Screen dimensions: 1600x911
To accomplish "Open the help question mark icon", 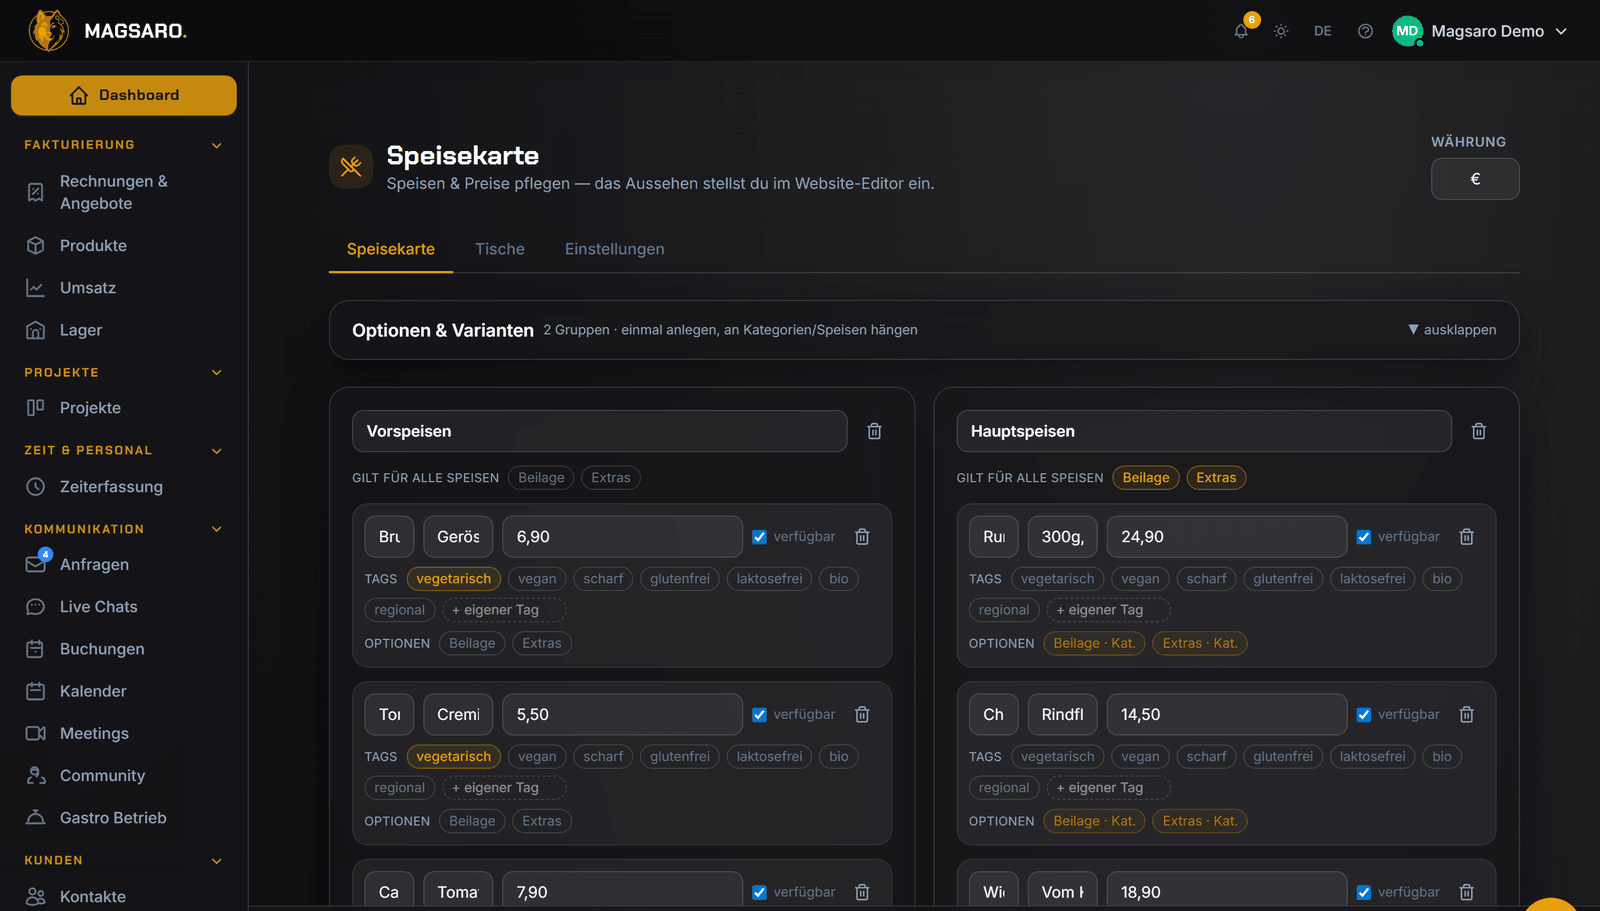I will [1365, 31].
